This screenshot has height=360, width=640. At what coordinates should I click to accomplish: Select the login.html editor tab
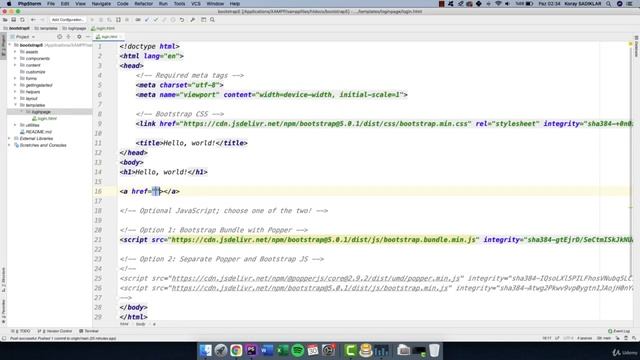pyautogui.click(x=108, y=37)
